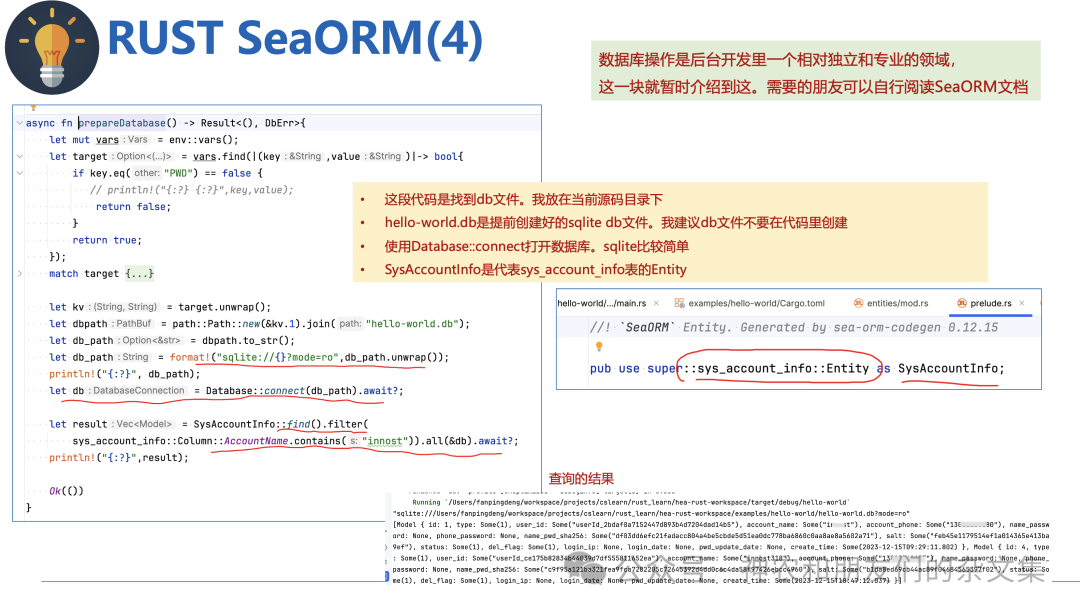Click the println!("{:?}",result) line
The height and width of the screenshot is (613, 1080).
point(118,457)
